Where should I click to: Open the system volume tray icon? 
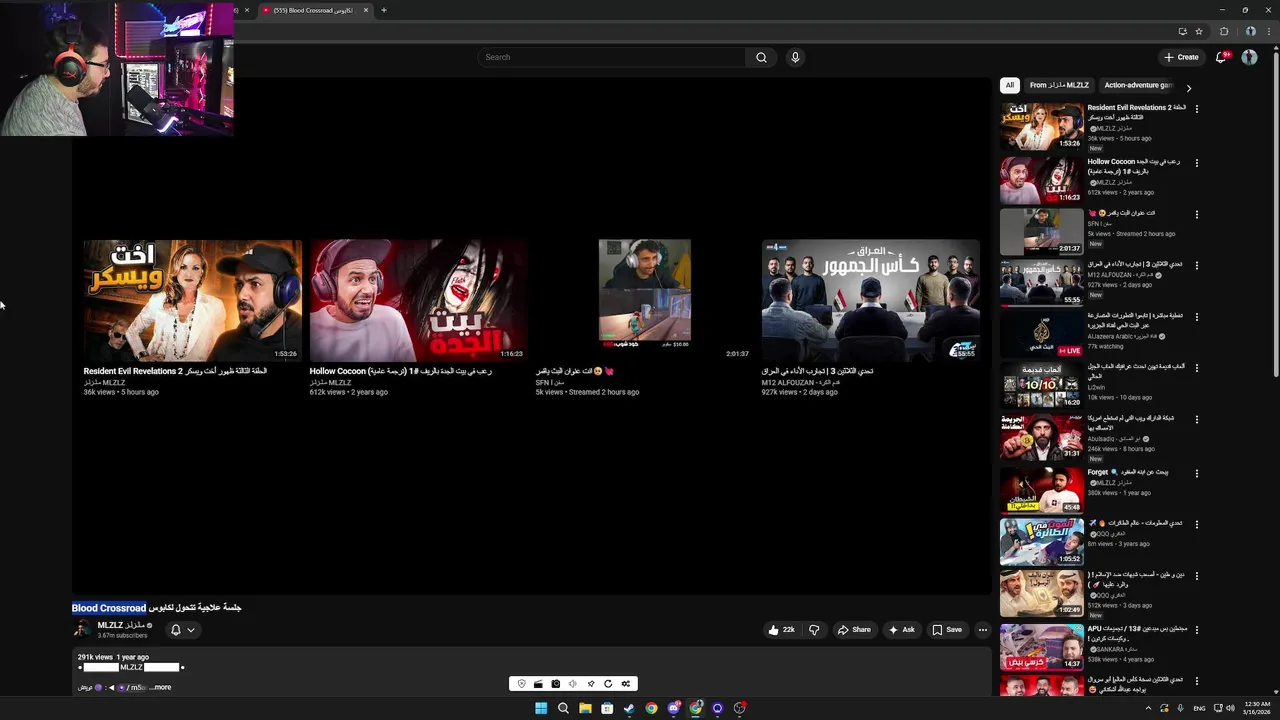tap(1231, 708)
